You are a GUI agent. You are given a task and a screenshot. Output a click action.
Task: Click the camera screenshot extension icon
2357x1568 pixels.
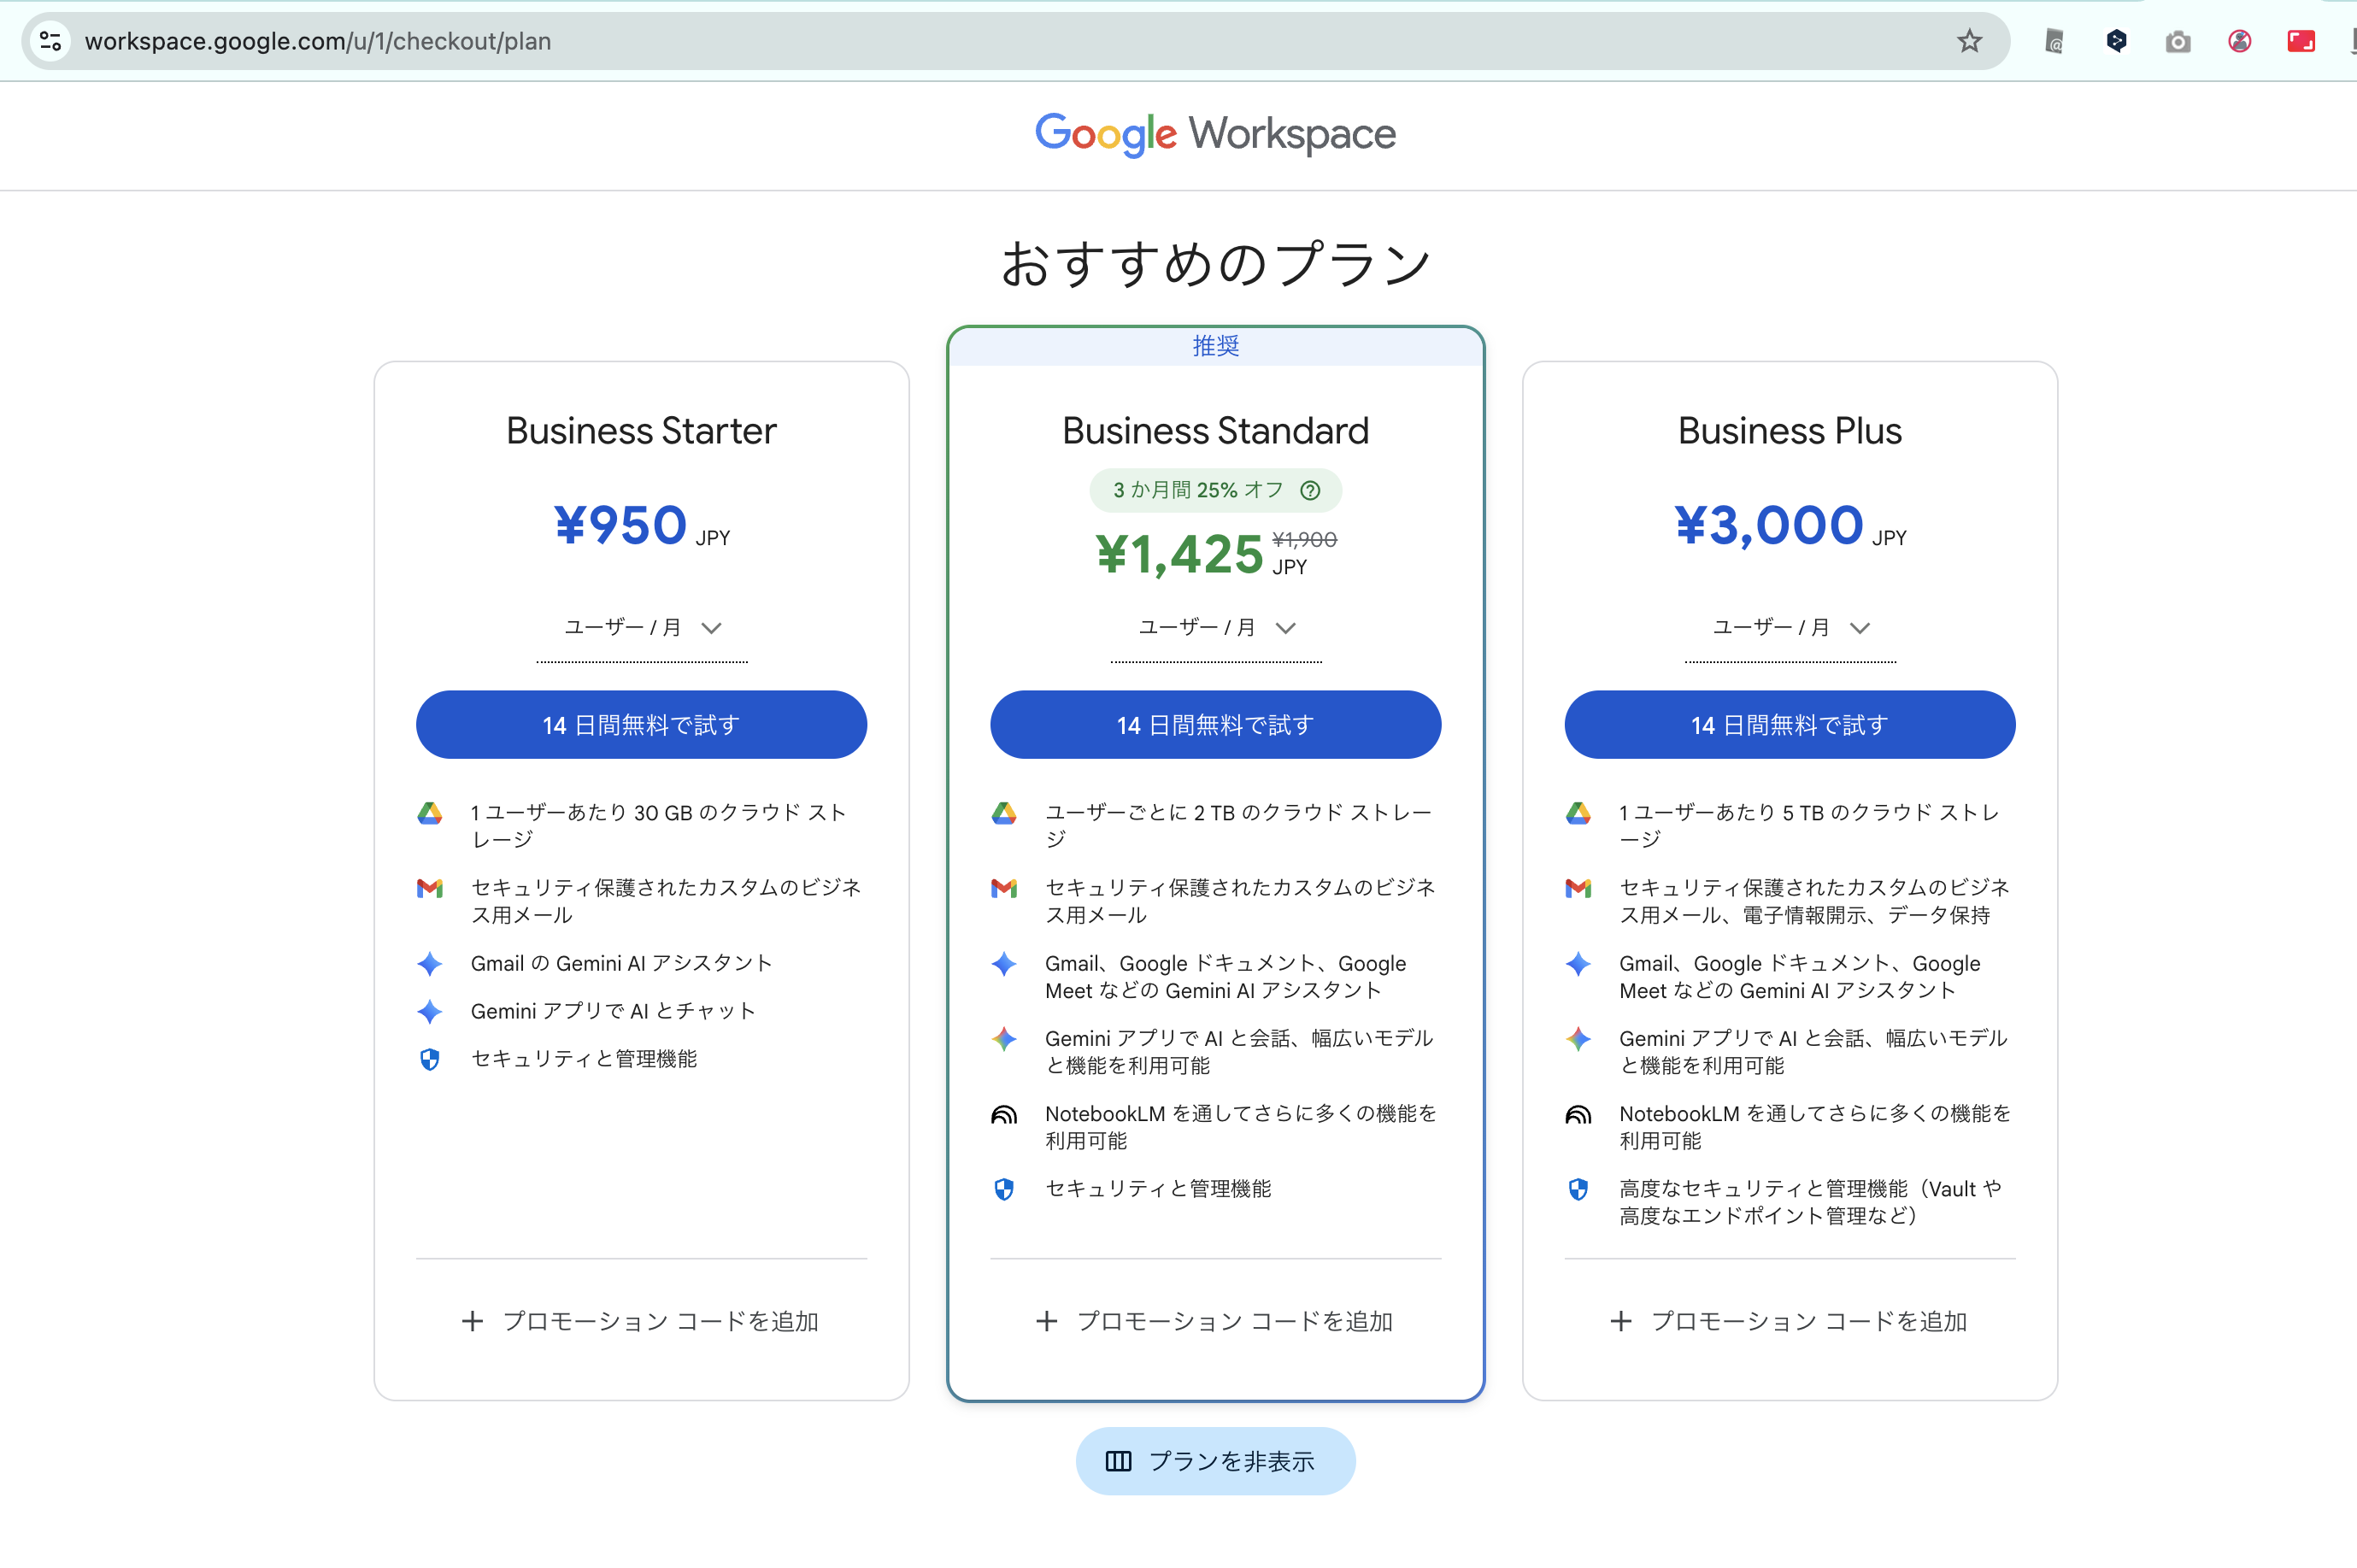[x=2177, y=41]
